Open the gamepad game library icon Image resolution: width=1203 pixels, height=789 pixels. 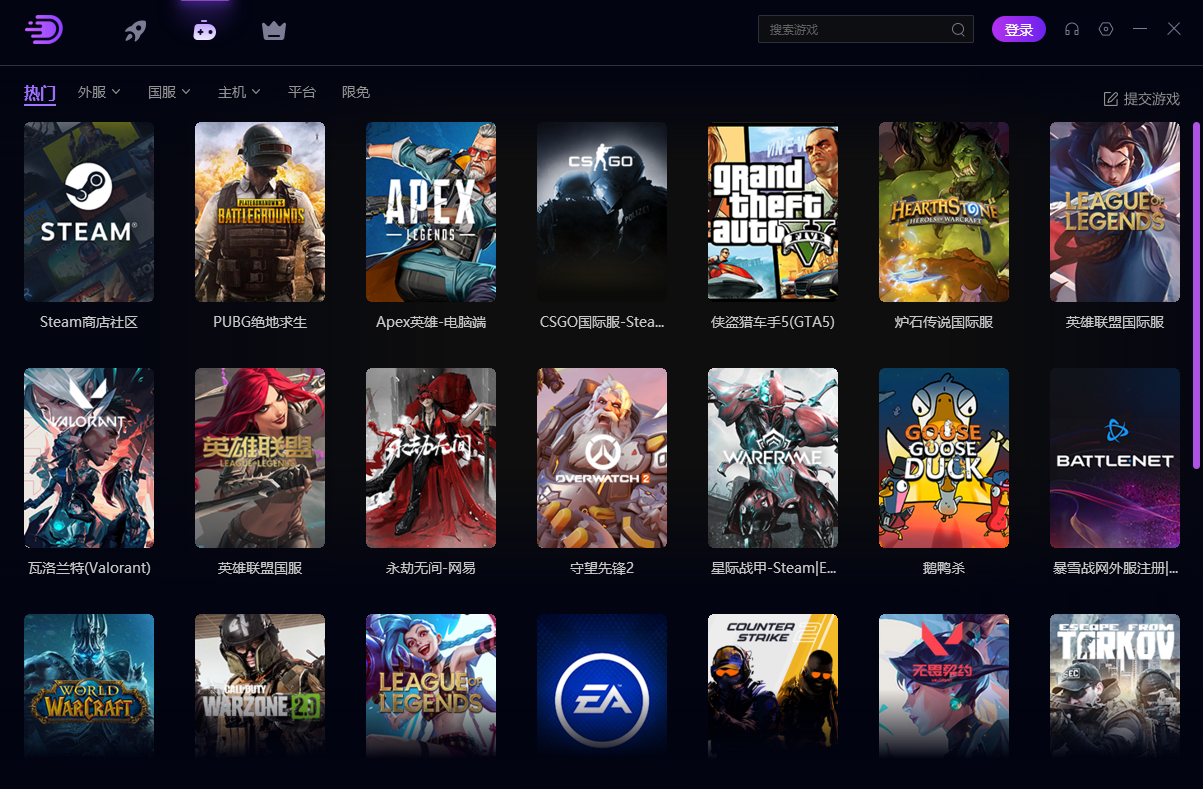point(204,31)
